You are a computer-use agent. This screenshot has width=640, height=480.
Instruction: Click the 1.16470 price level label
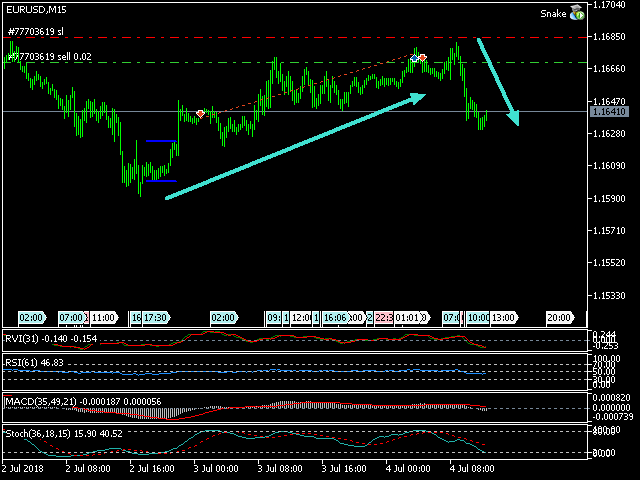click(609, 101)
